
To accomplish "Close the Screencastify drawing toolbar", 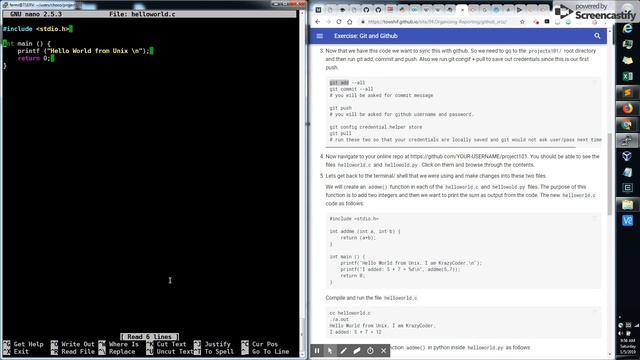I will pyautogui.click(x=384, y=351).
